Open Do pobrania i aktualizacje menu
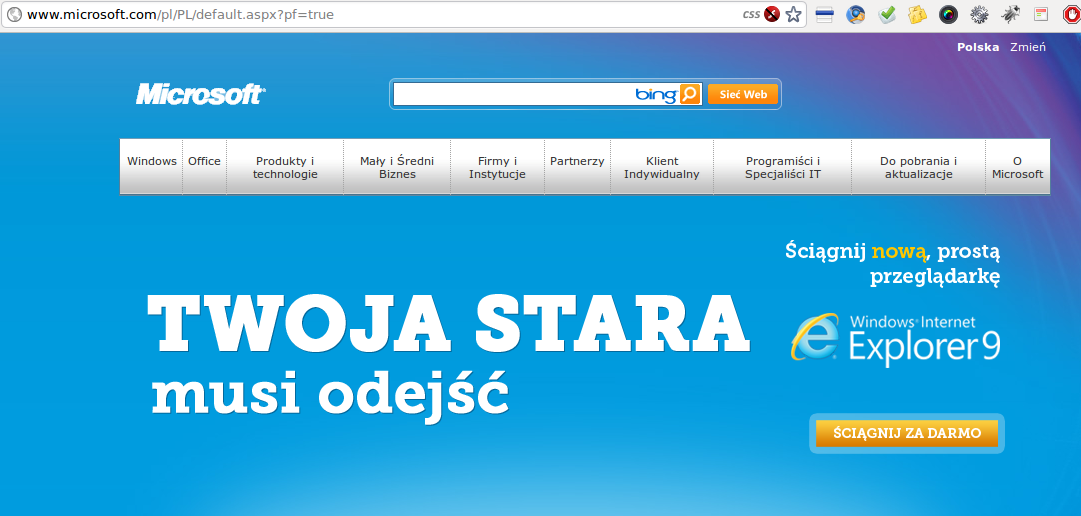Image resolution: width=1081 pixels, height=516 pixels. 918,166
